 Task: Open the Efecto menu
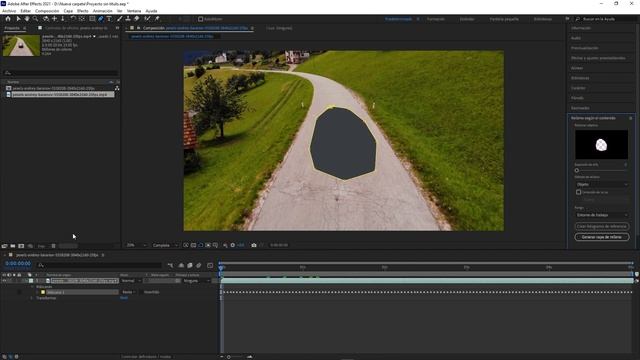82,11
